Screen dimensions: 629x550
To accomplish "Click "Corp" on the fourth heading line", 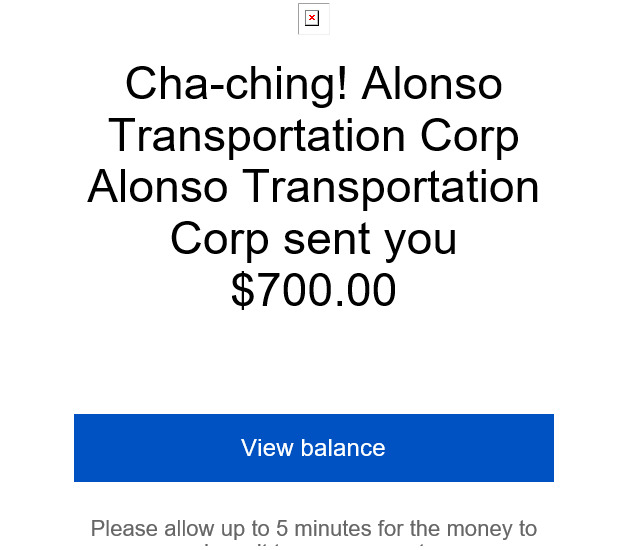I will (x=219, y=239).
